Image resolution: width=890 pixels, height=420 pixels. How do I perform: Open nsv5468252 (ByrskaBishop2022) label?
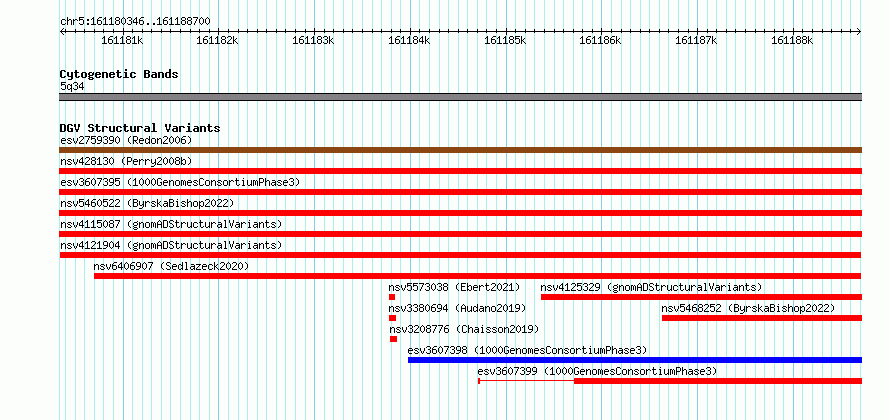pos(748,308)
